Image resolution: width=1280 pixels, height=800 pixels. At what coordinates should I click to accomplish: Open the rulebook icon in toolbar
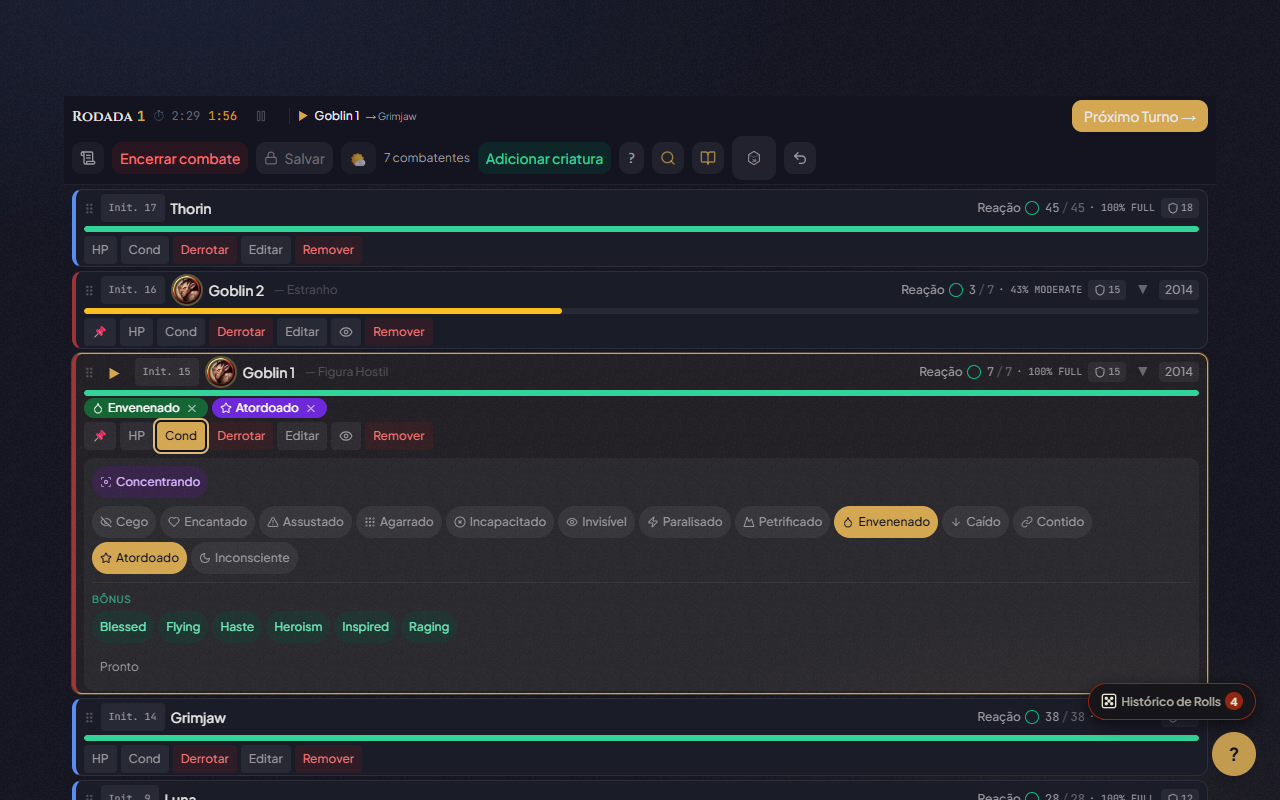[x=708, y=158]
